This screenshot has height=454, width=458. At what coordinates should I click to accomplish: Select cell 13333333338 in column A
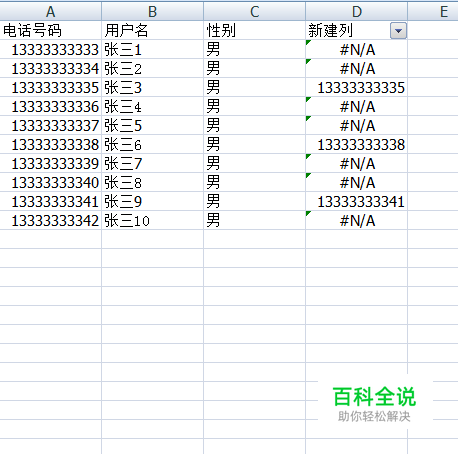[51, 145]
